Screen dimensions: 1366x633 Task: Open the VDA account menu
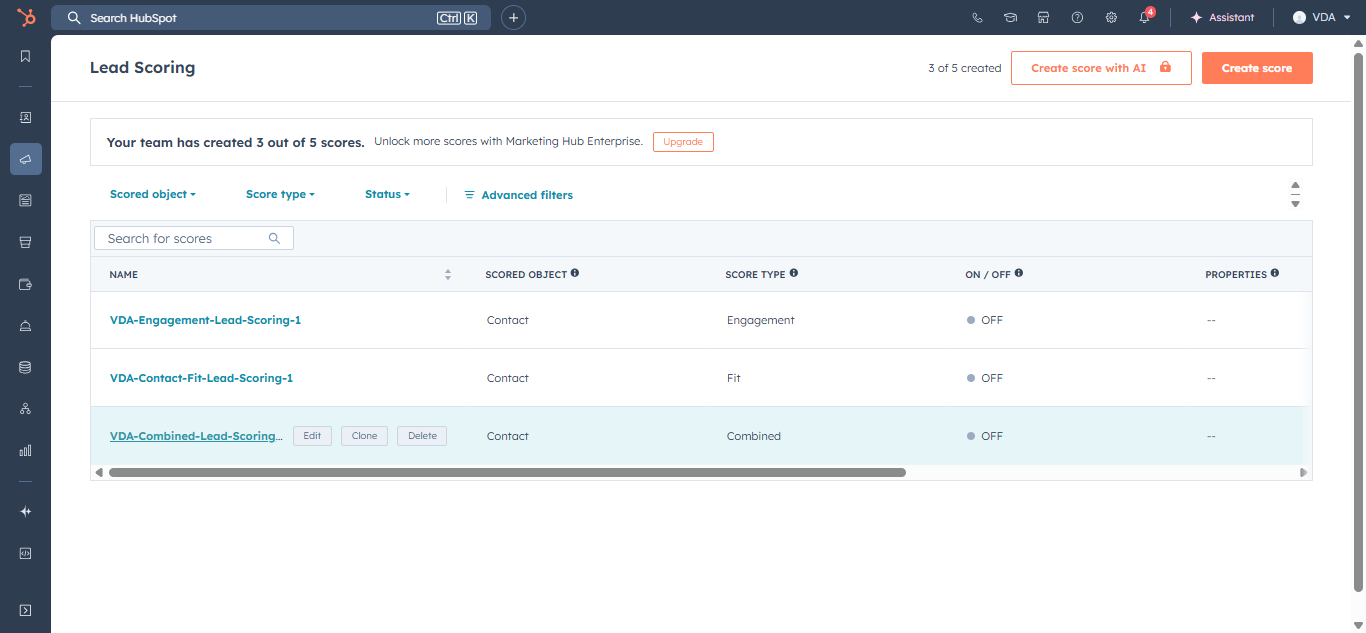1321,17
